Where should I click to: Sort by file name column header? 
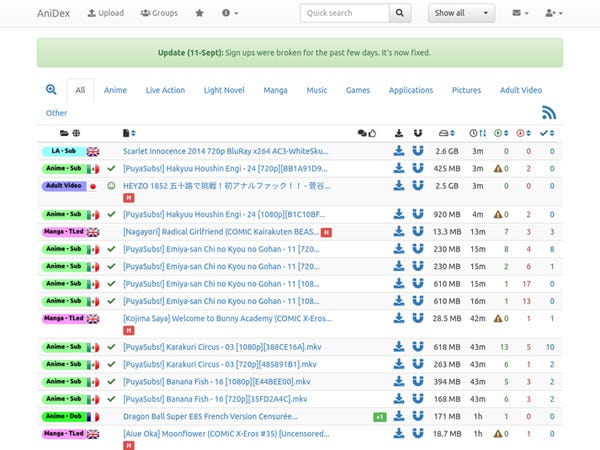click(x=129, y=133)
